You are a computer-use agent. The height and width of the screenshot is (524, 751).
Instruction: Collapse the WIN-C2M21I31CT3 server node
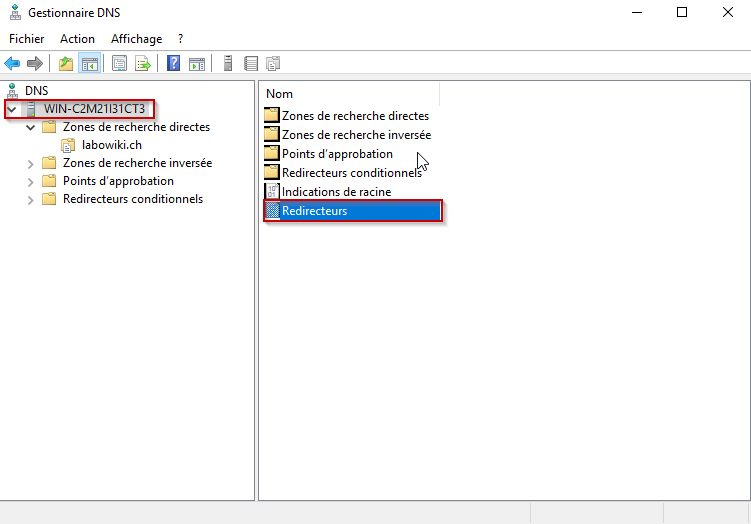12,110
